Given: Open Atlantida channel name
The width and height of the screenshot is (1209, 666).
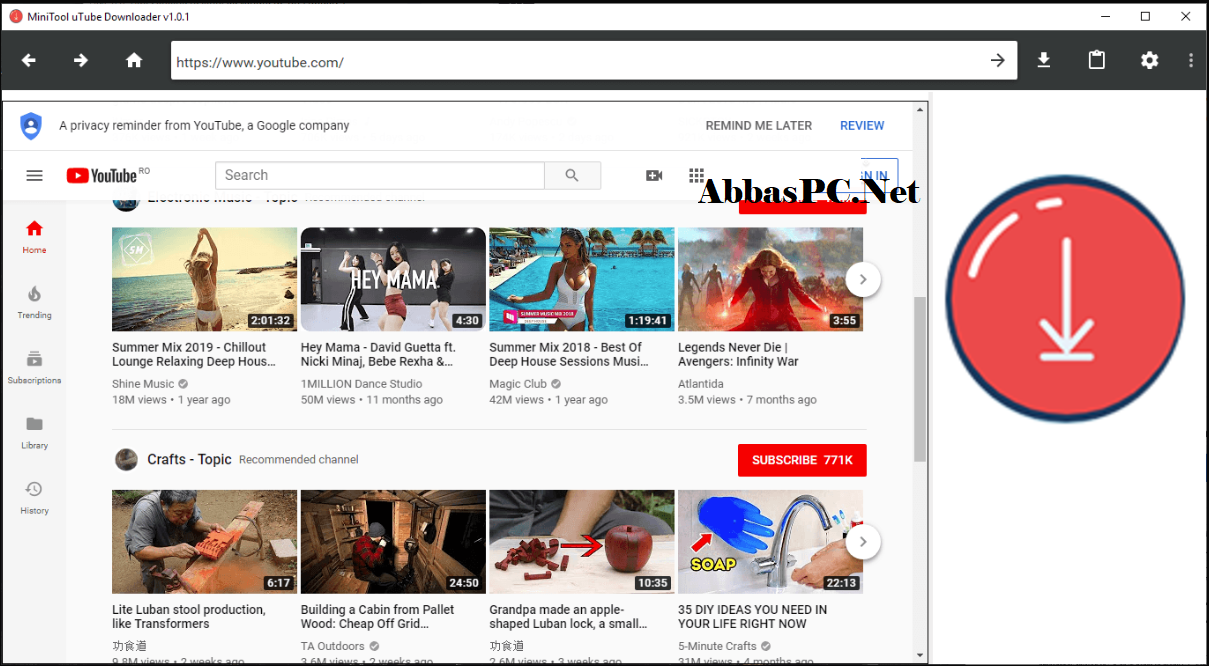Looking at the screenshot, I should [x=701, y=384].
